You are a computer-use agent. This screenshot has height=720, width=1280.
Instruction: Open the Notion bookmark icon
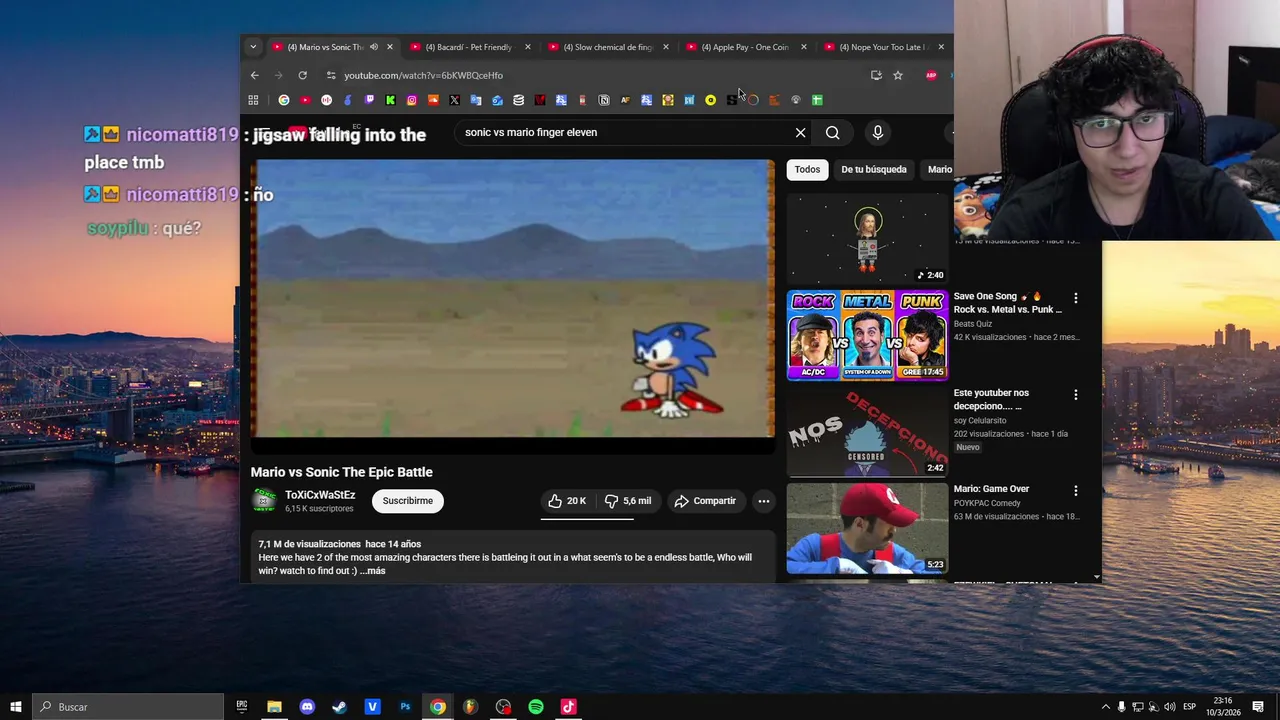pos(604,100)
